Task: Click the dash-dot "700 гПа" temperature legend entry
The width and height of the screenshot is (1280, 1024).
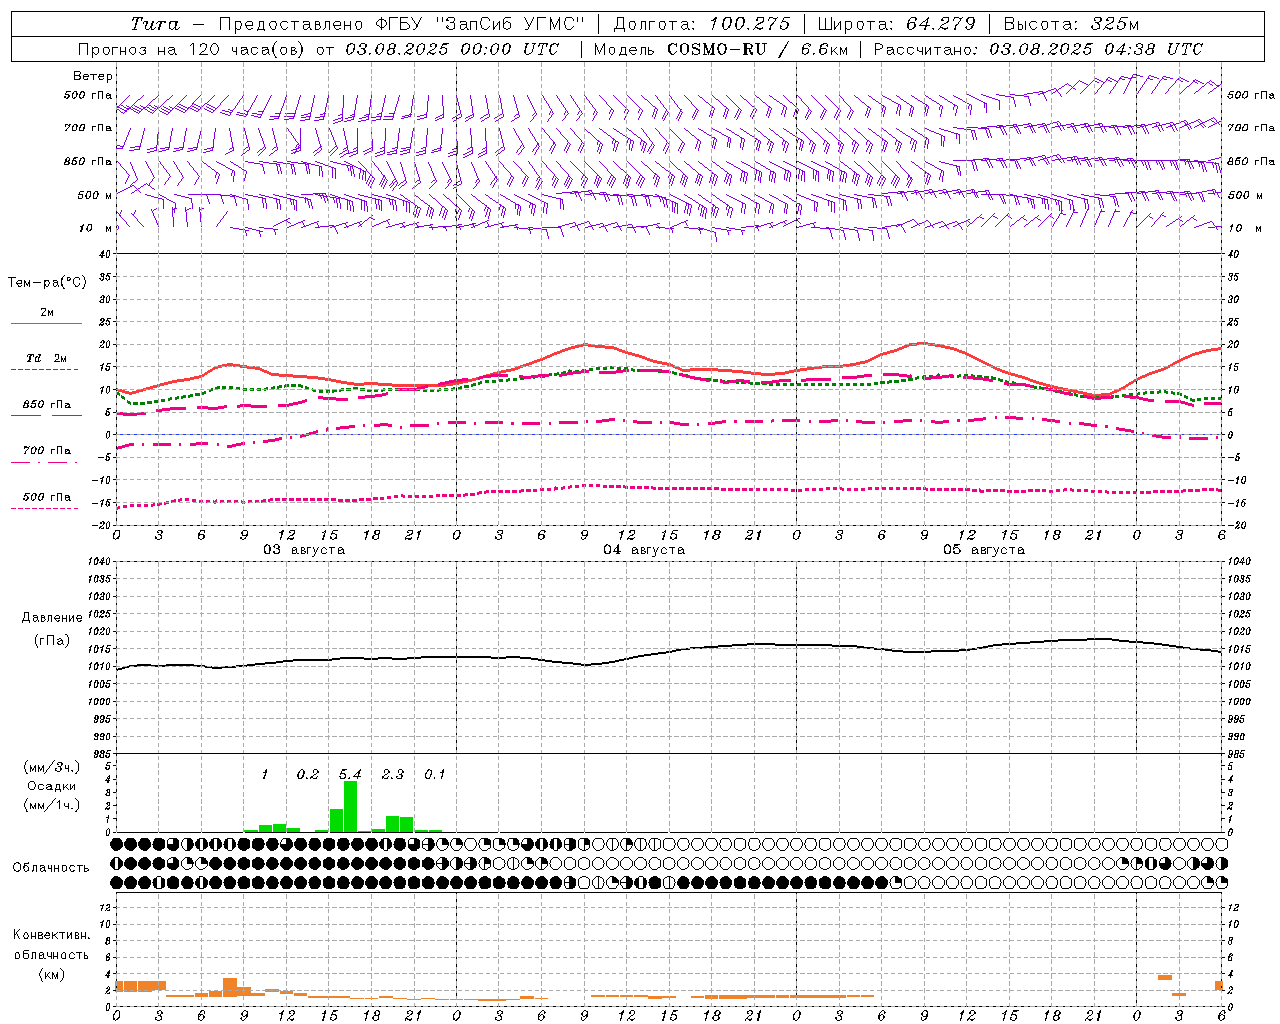Action: pos(46,451)
